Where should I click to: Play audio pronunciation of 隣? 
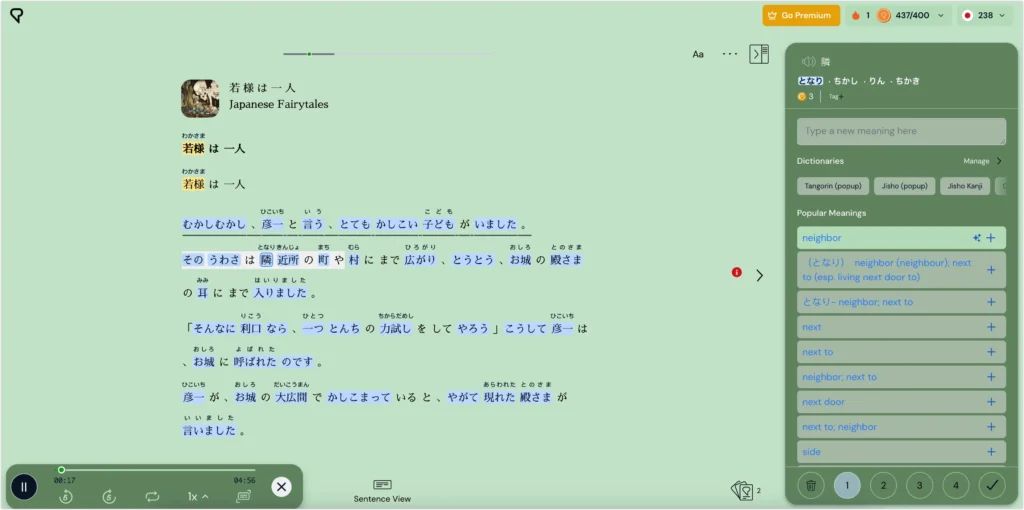tap(808, 61)
